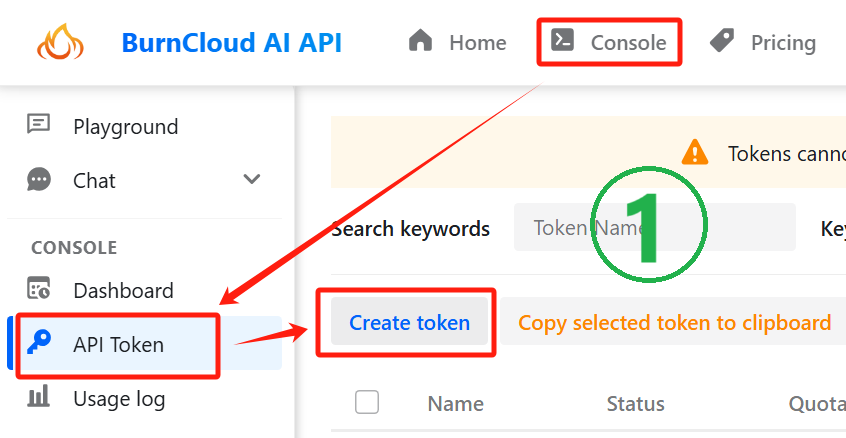Viewport: 846px width, 438px height.
Task: Go to the Pricing page
Action: click(762, 43)
